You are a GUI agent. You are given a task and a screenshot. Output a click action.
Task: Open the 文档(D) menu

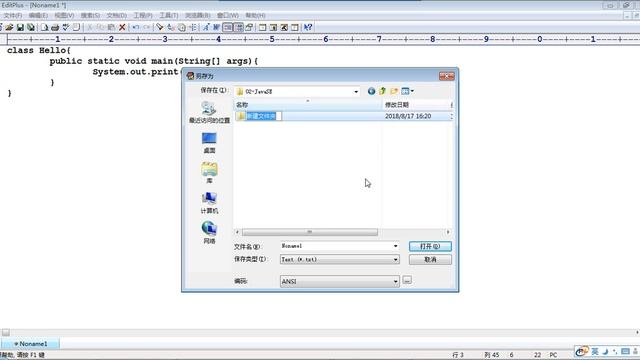[x=116, y=16]
